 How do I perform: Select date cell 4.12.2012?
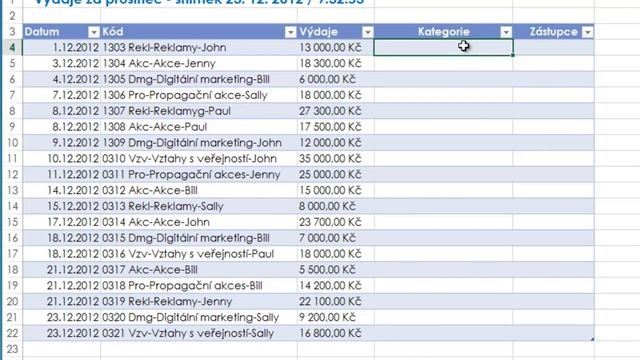tap(62, 79)
